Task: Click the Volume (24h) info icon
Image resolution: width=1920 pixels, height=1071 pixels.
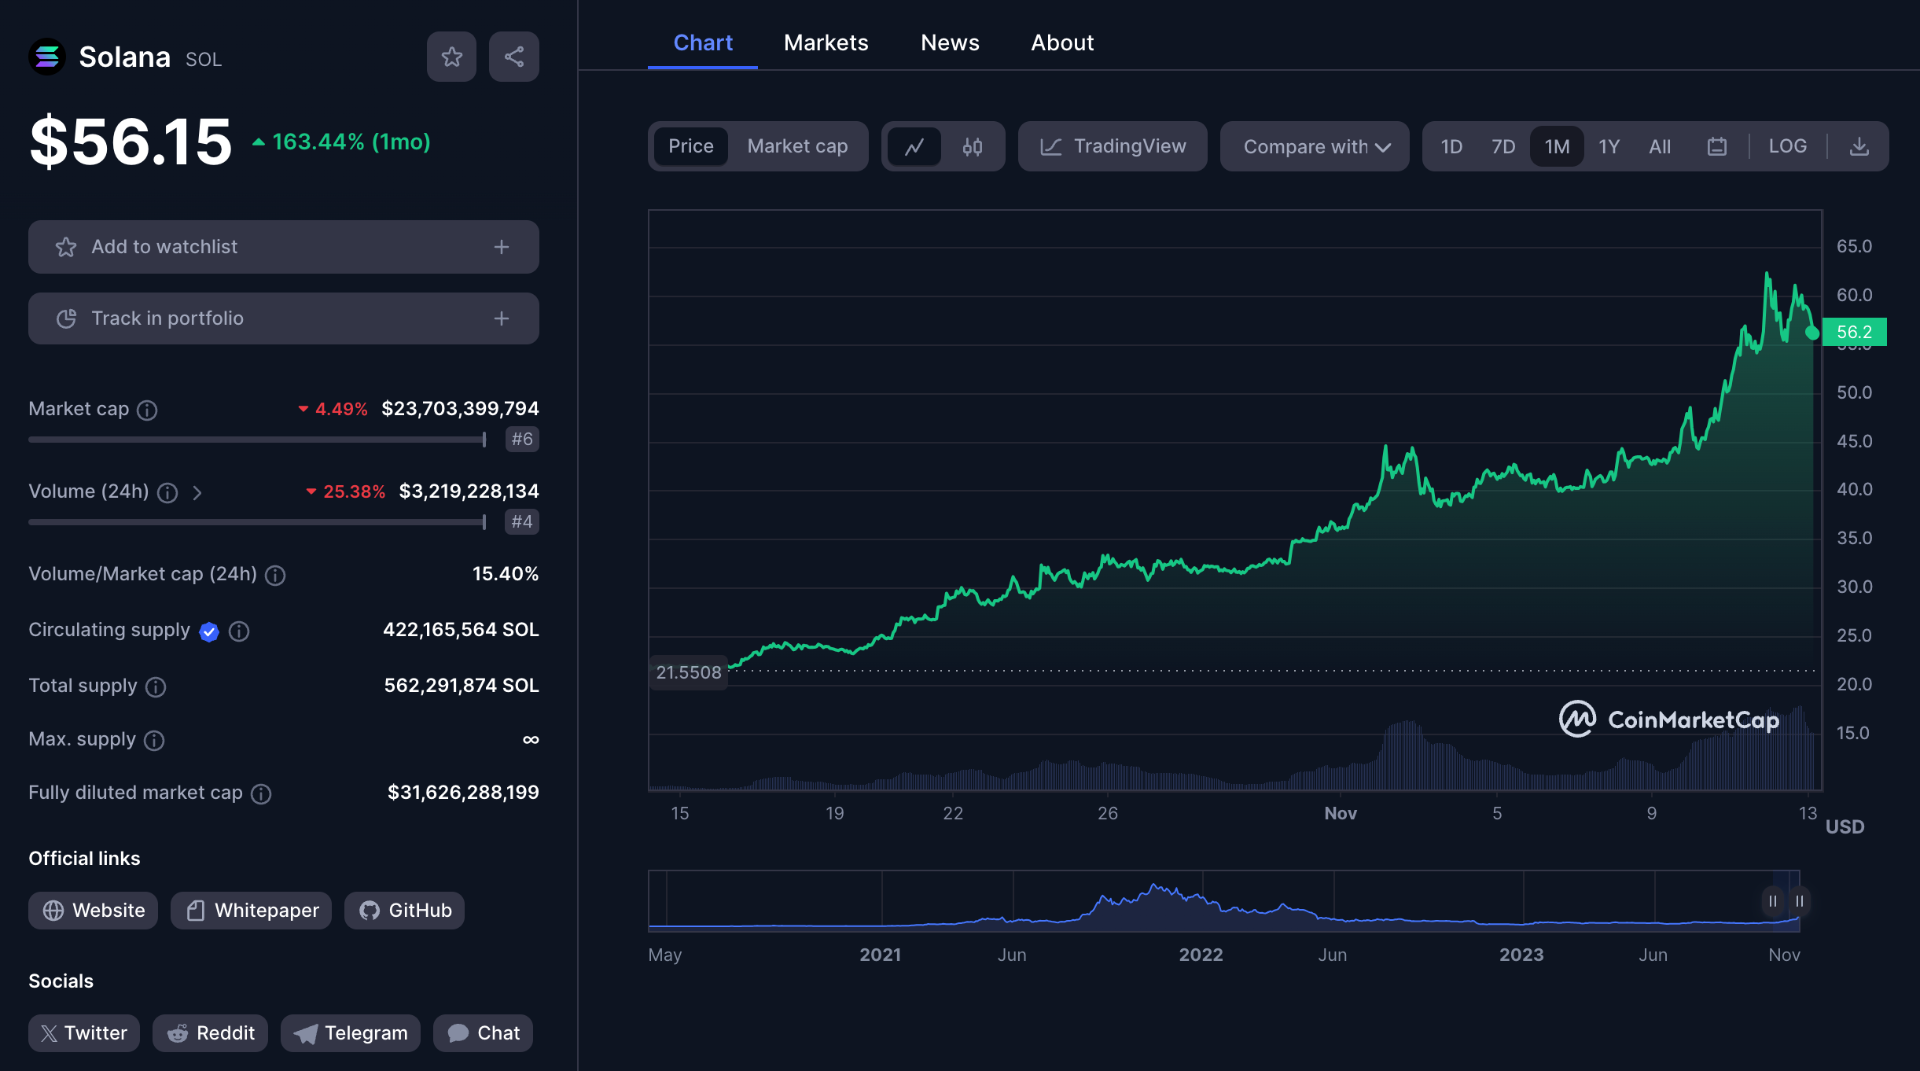Action: coord(168,492)
